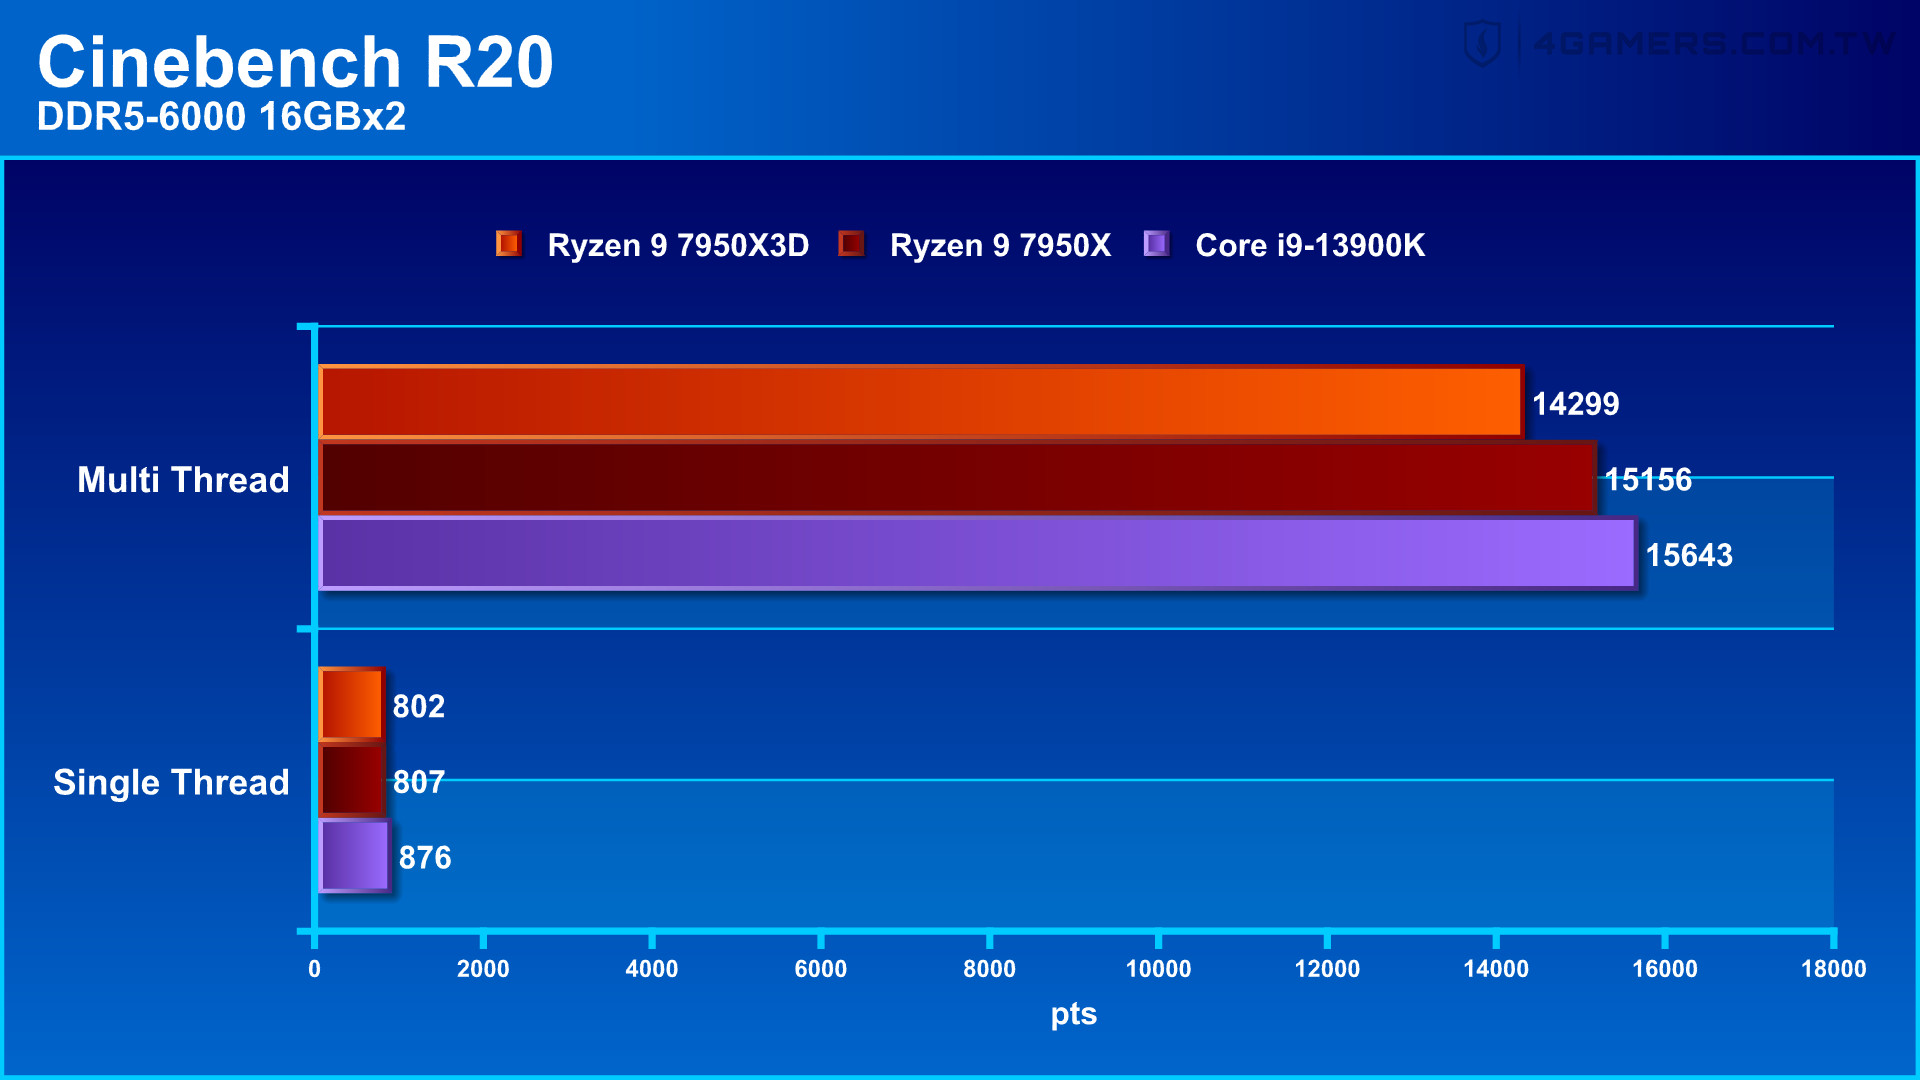Select the legend label Core i9-13900K

1310,245
